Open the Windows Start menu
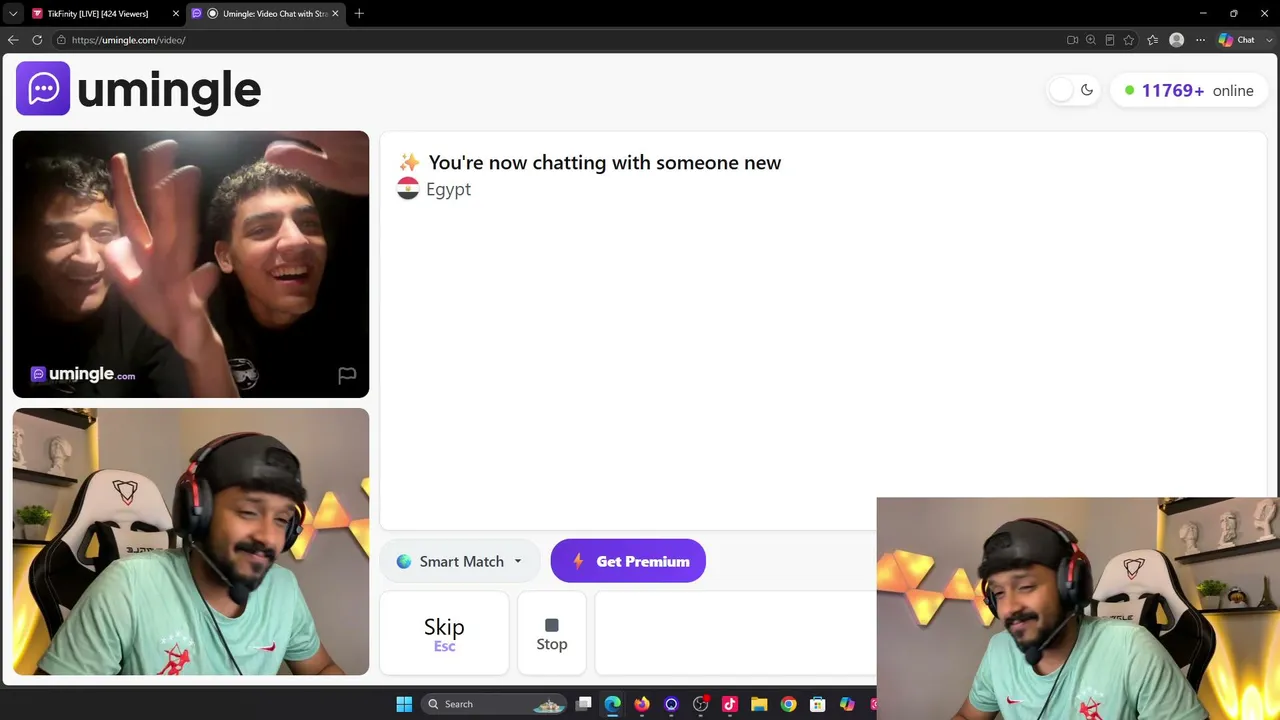This screenshot has height=720, width=1280. coord(404,704)
